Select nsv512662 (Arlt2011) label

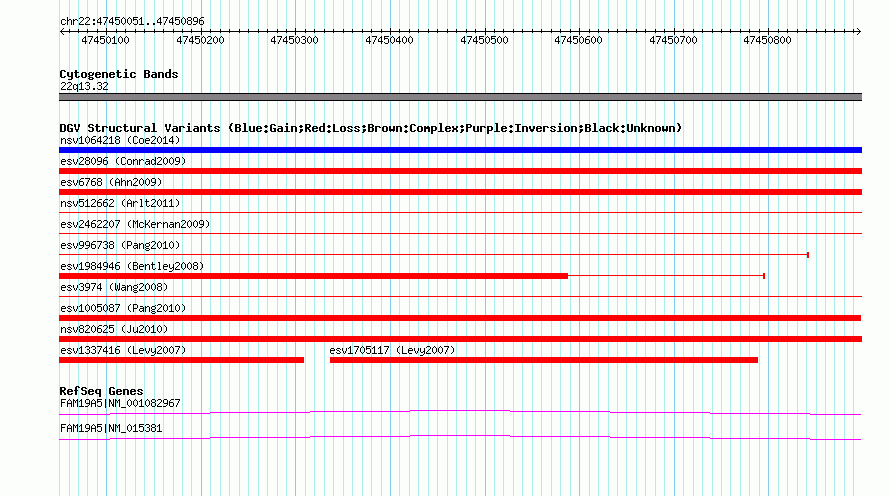point(120,203)
